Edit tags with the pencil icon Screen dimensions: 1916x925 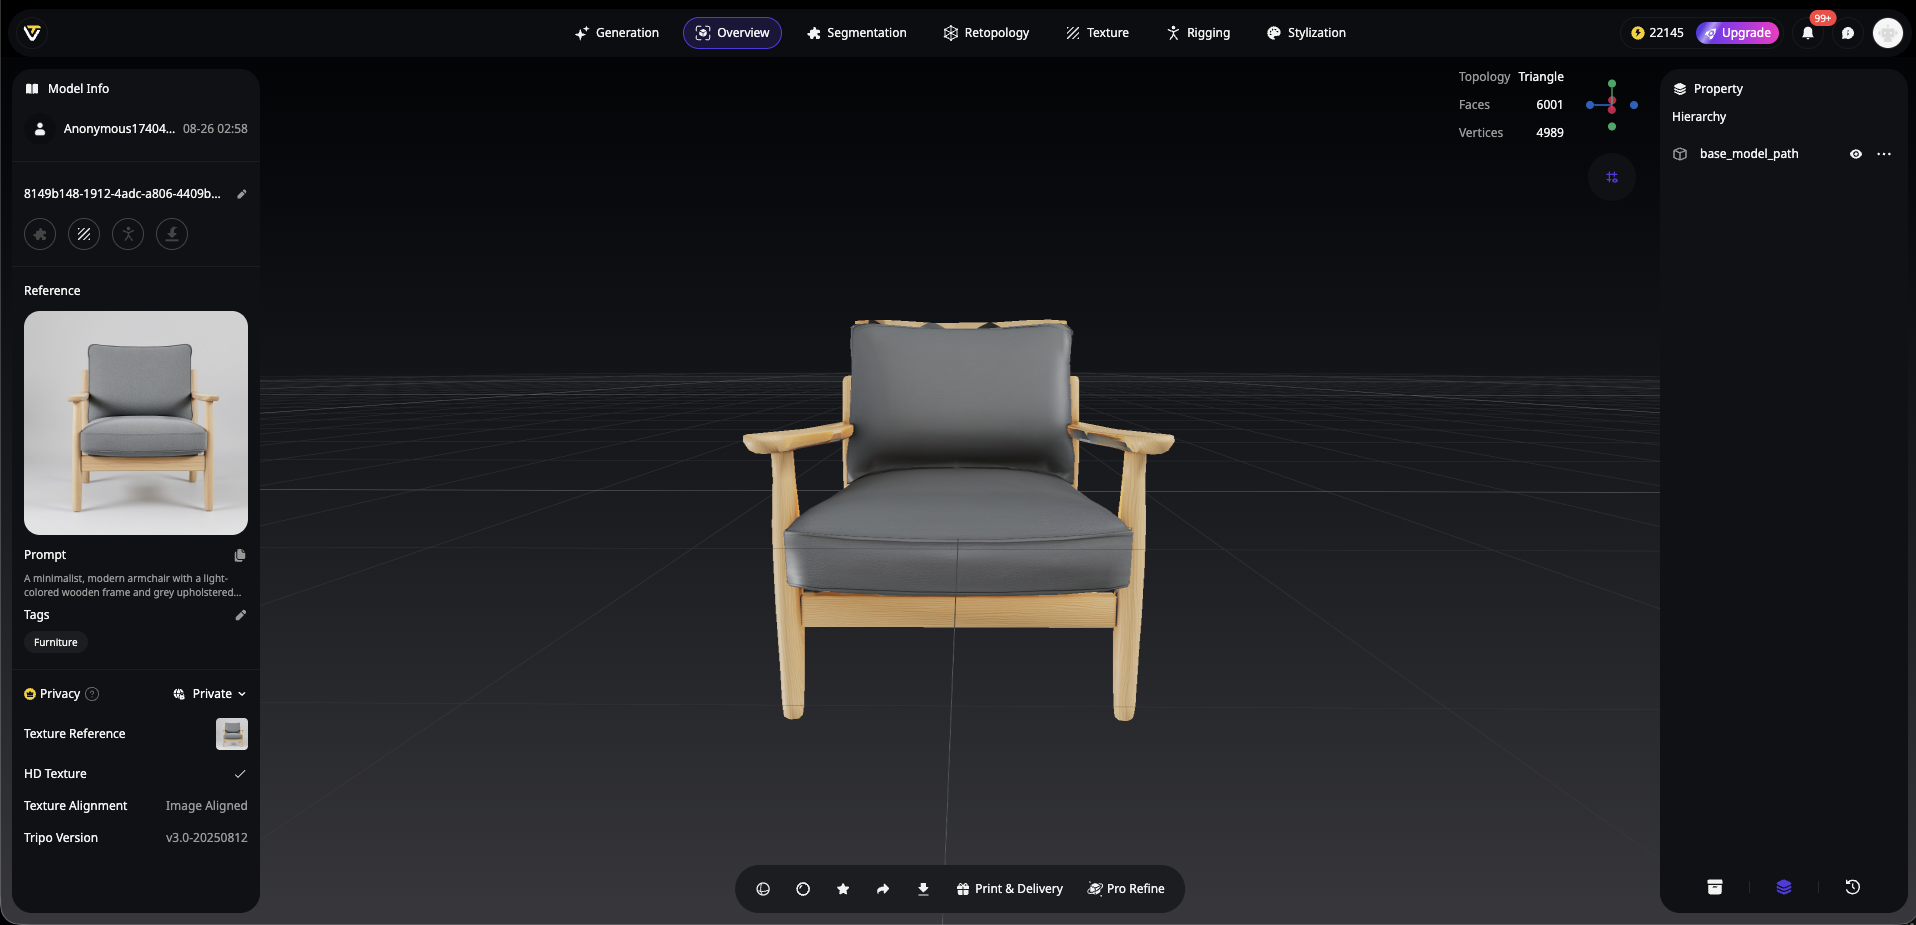coord(240,615)
